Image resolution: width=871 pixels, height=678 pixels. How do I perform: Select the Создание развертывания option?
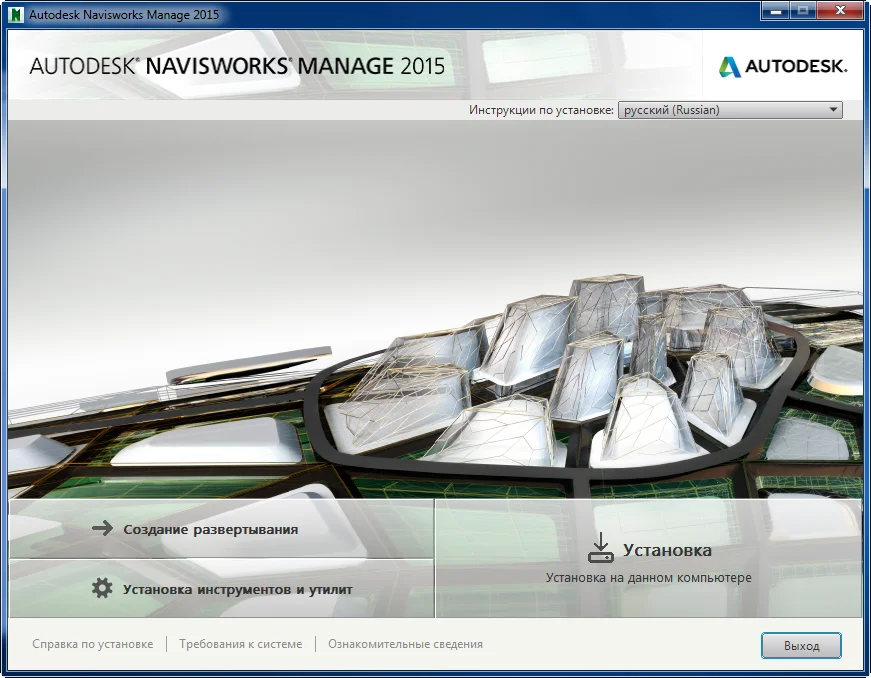point(210,529)
